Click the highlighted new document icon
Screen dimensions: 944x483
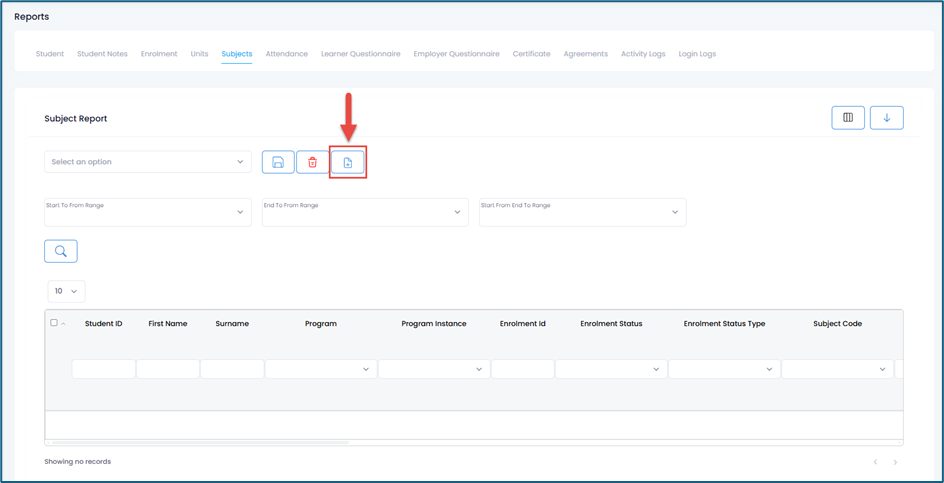[x=348, y=162]
